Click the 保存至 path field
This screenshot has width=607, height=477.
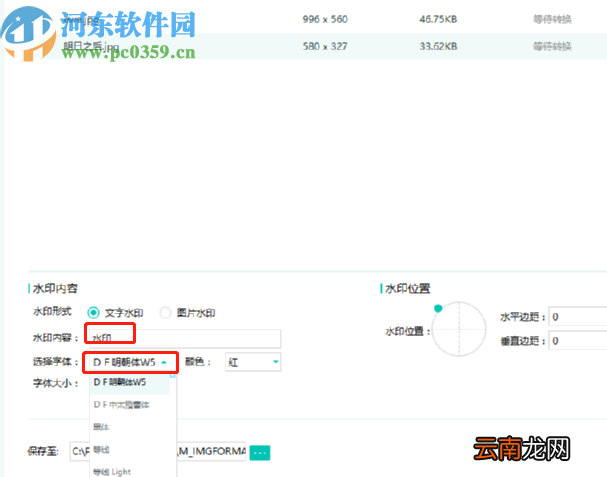pyautogui.click(x=158, y=451)
